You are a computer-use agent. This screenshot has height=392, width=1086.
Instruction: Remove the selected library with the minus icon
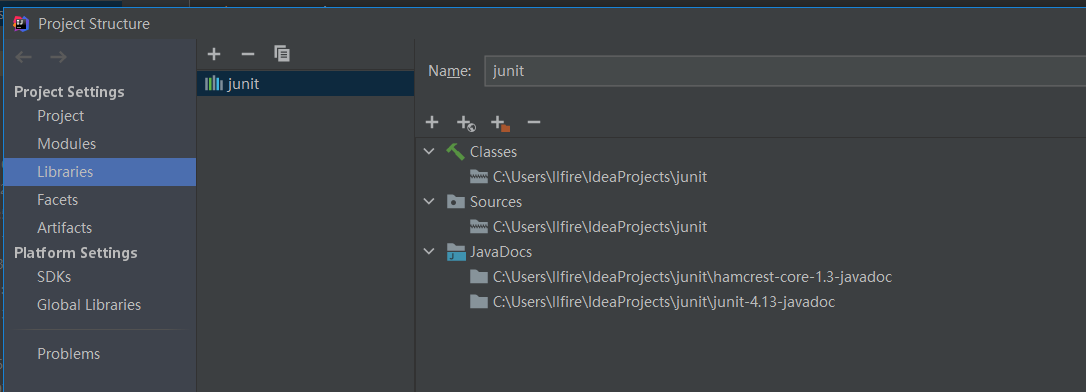pos(247,54)
